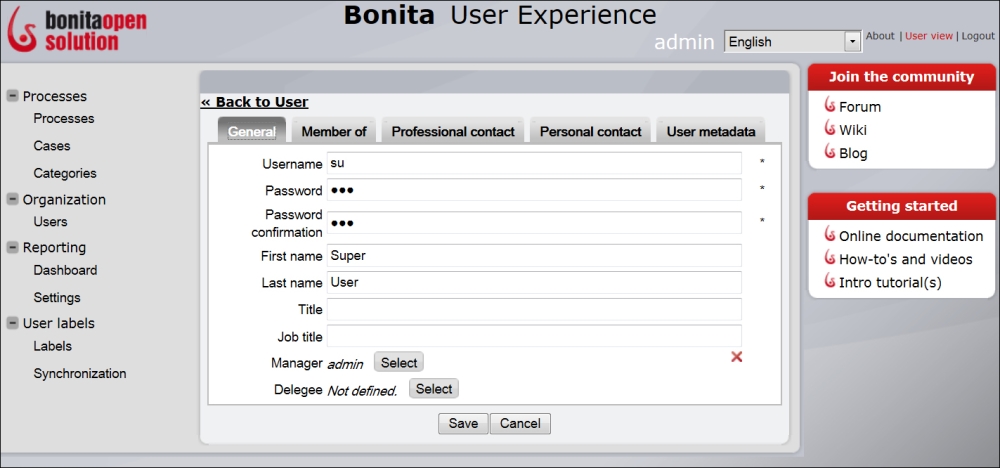Open the Reporting Dashboard
The height and width of the screenshot is (468, 1000).
tap(65, 270)
